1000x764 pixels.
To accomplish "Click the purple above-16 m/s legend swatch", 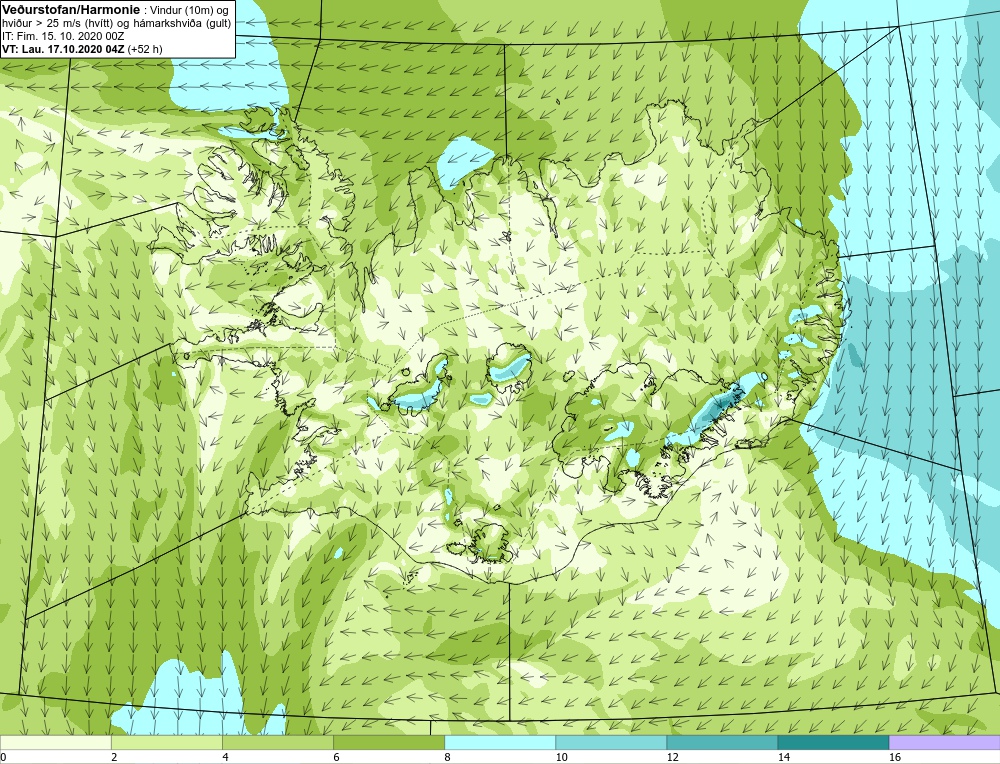I will pyautogui.click(x=945, y=742).
